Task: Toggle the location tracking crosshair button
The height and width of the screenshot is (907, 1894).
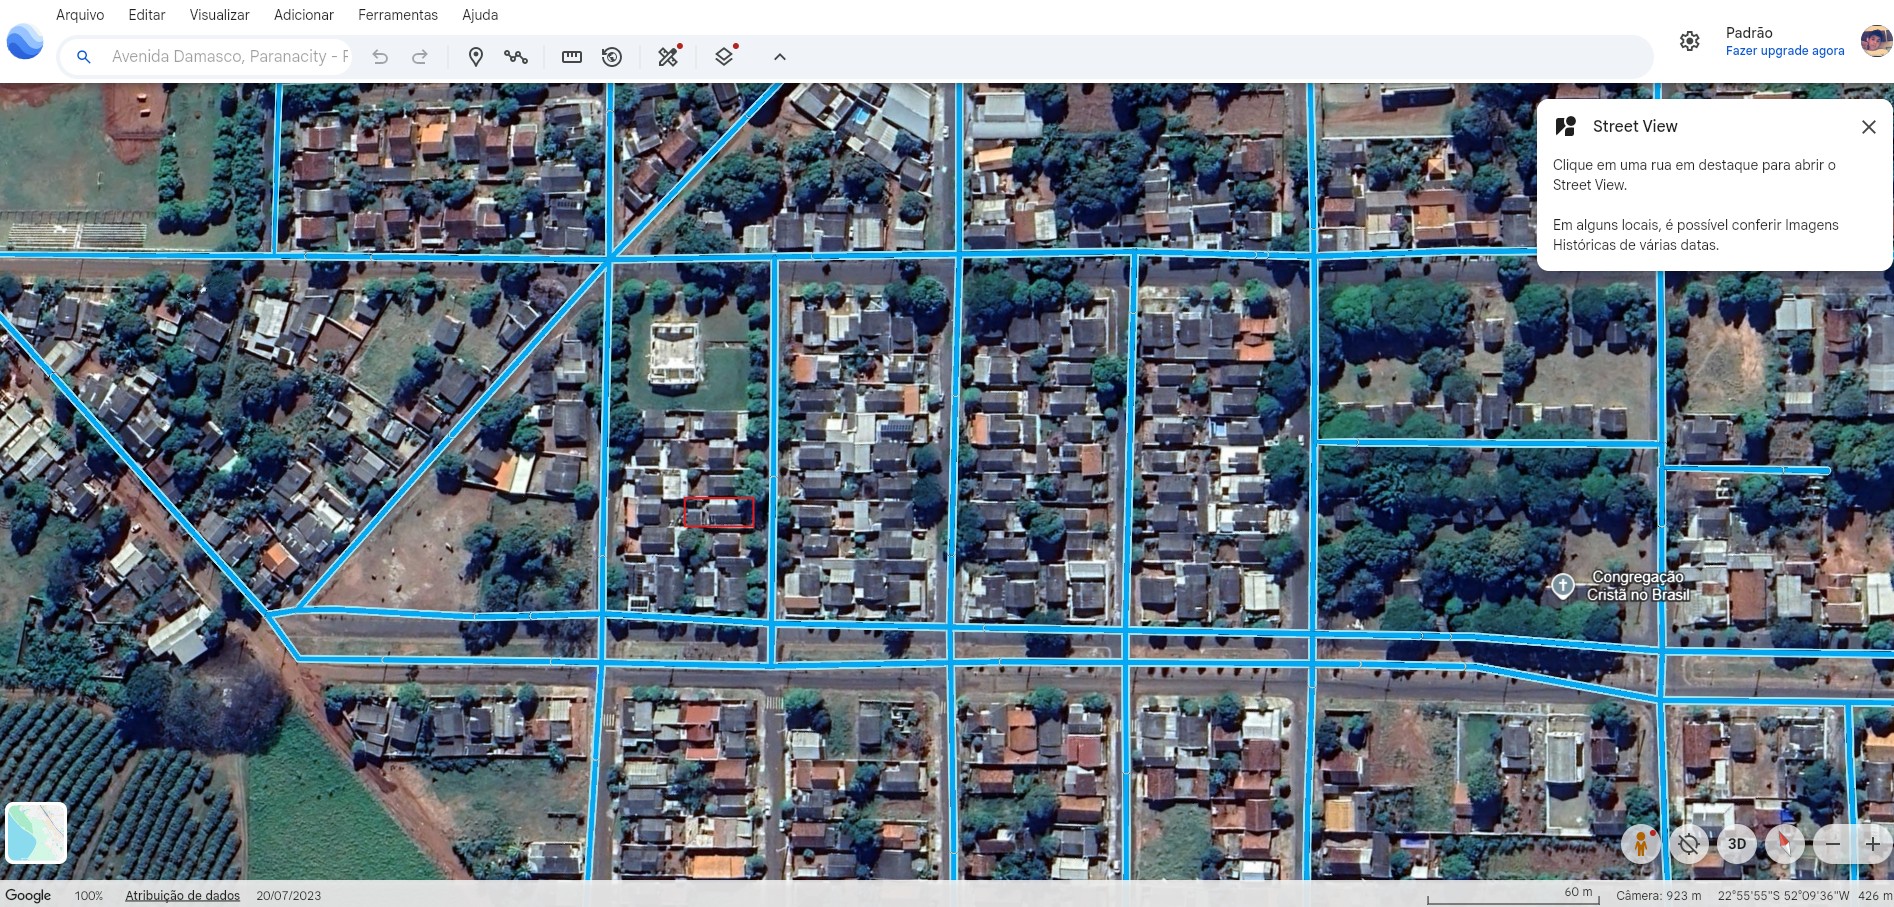Action: (1689, 844)
